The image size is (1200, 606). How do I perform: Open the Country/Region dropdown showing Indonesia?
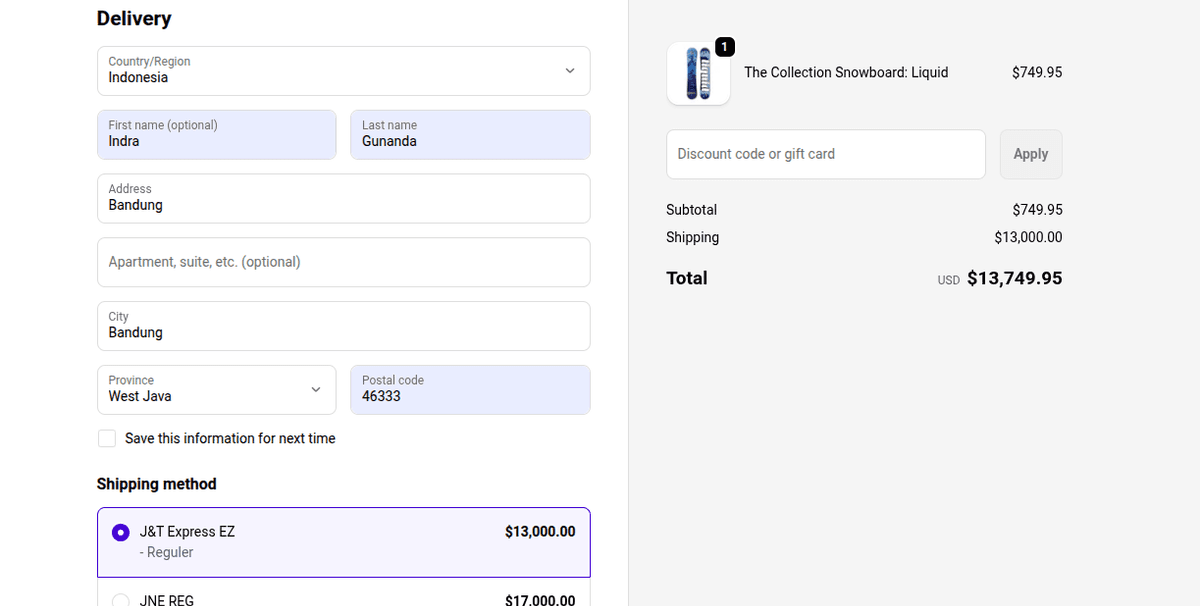point(343,71)
